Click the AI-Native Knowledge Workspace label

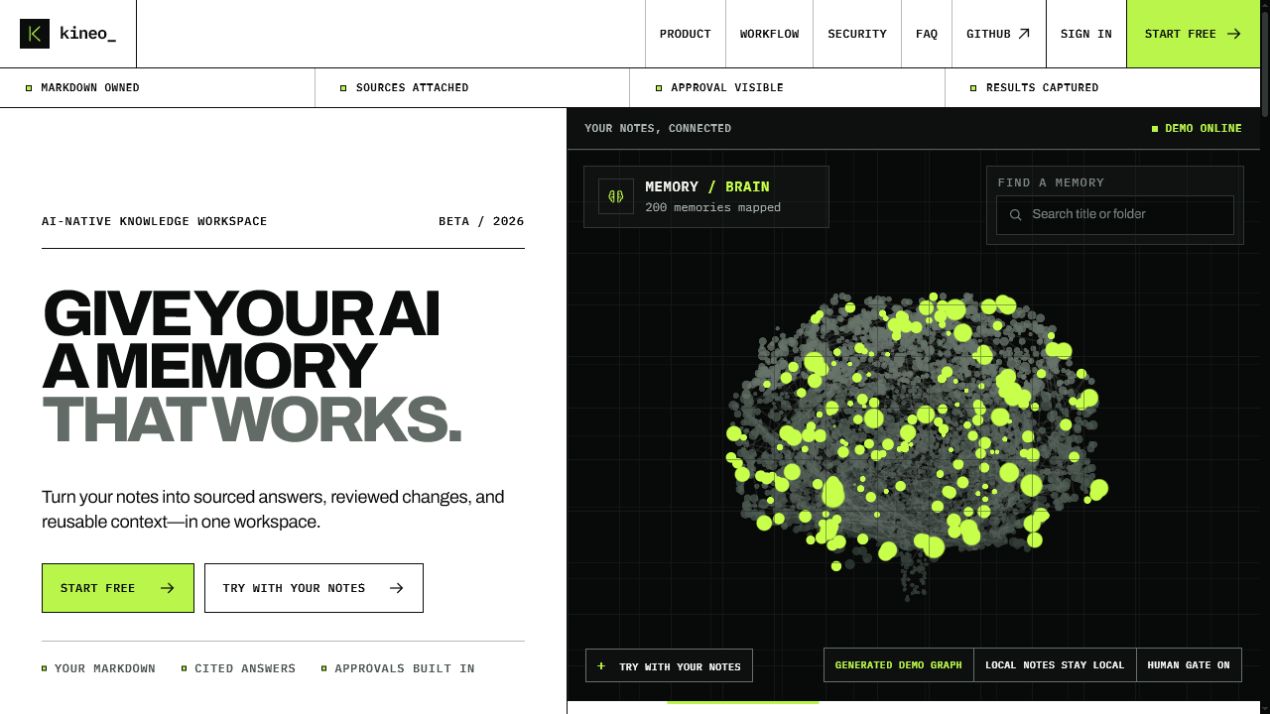point(155,221)
